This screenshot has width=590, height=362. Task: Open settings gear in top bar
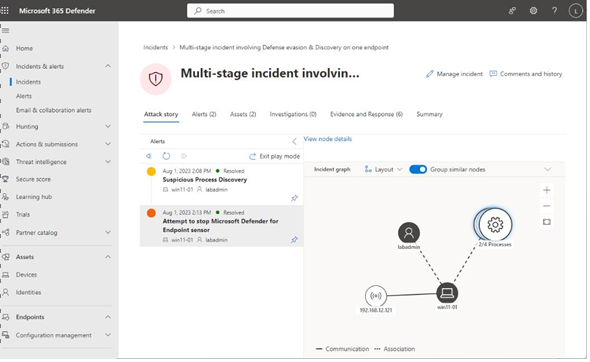point(533,11)
